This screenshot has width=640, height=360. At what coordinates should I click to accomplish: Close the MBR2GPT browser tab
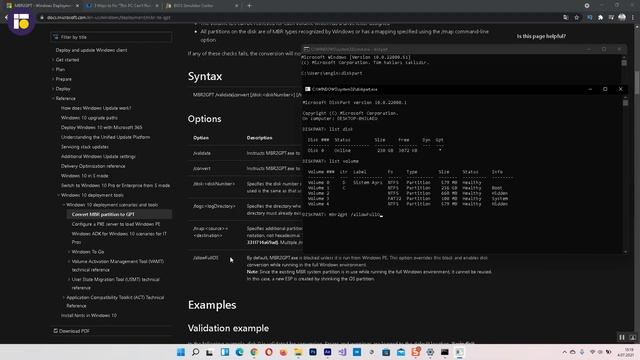tap(77, 6)
